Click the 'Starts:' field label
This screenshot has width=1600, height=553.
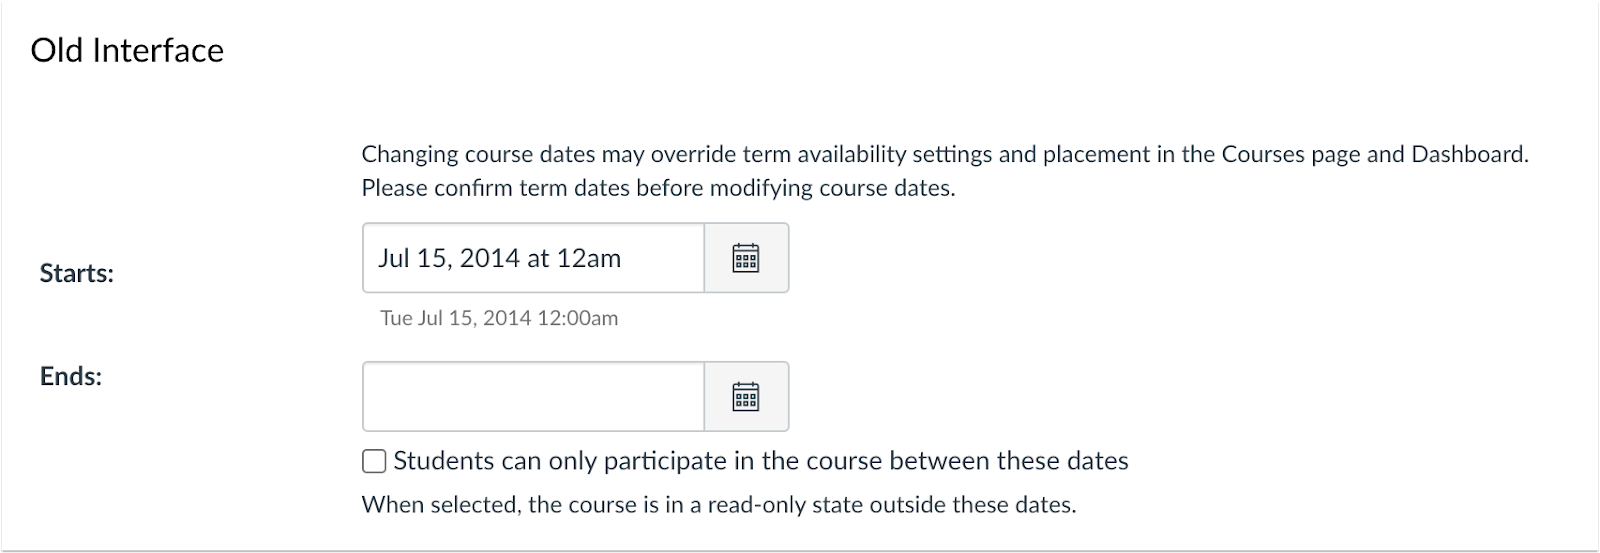pos(76,273)
